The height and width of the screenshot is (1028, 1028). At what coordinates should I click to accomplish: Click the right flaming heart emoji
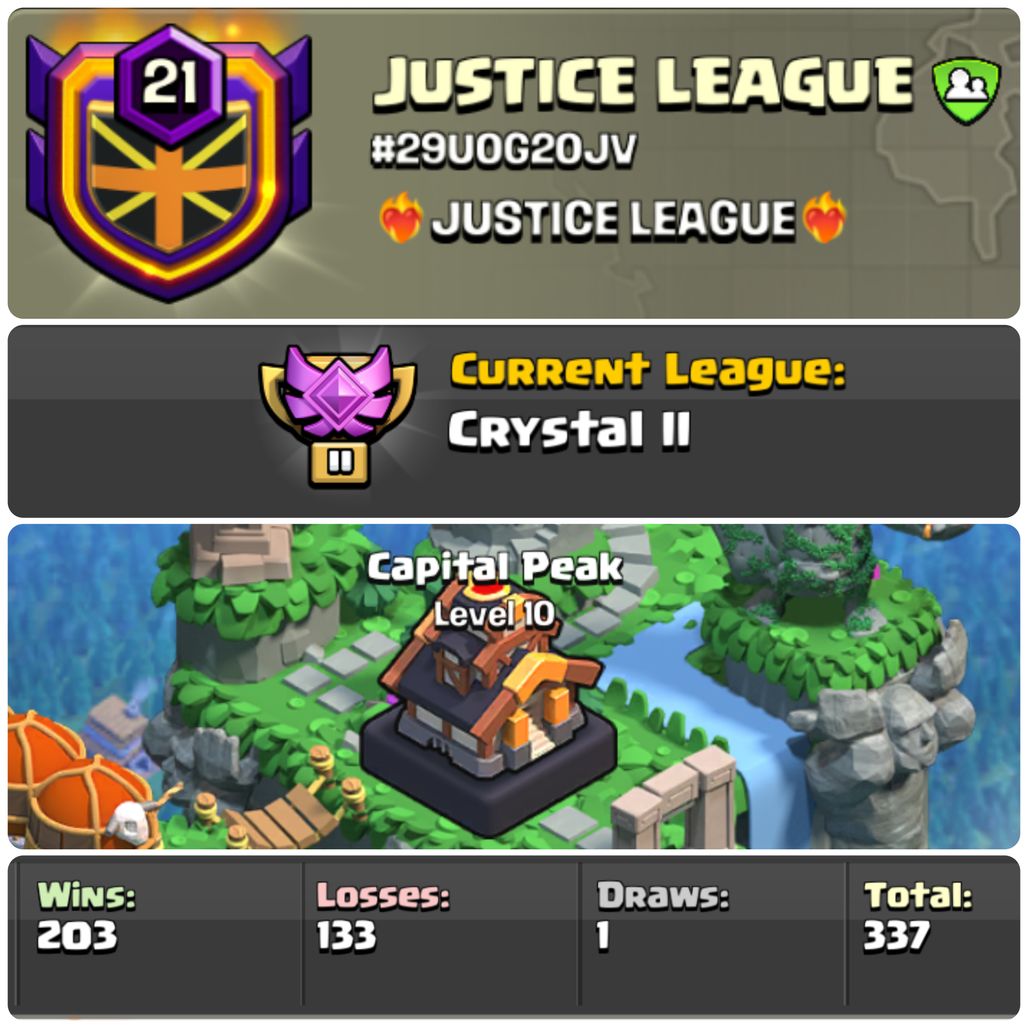825,218
